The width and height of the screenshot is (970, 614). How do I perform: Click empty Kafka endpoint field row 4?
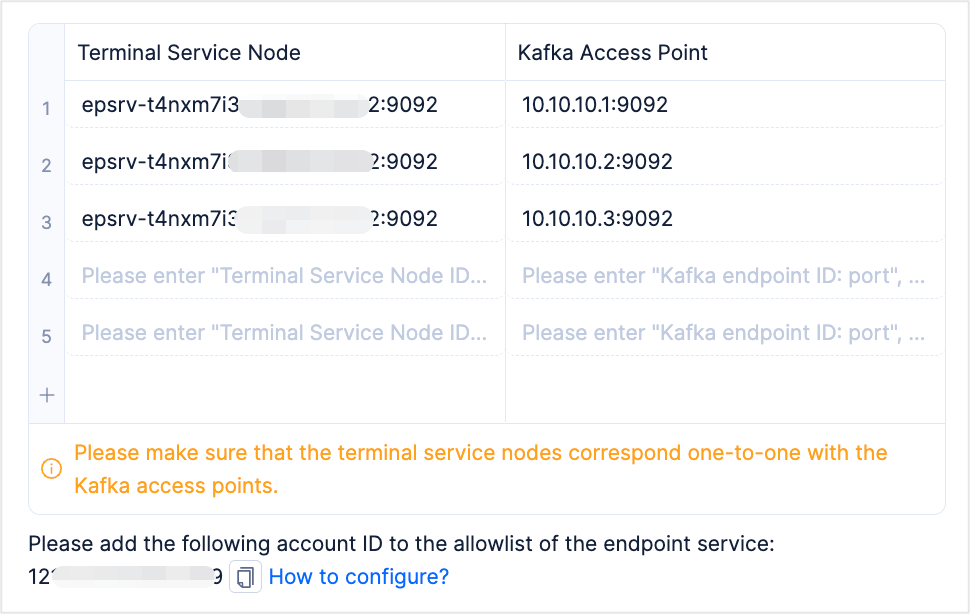click(723, 276)
